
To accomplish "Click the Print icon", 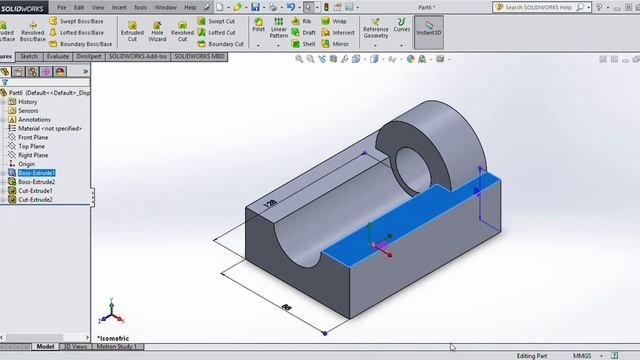I will coord(273,7).
